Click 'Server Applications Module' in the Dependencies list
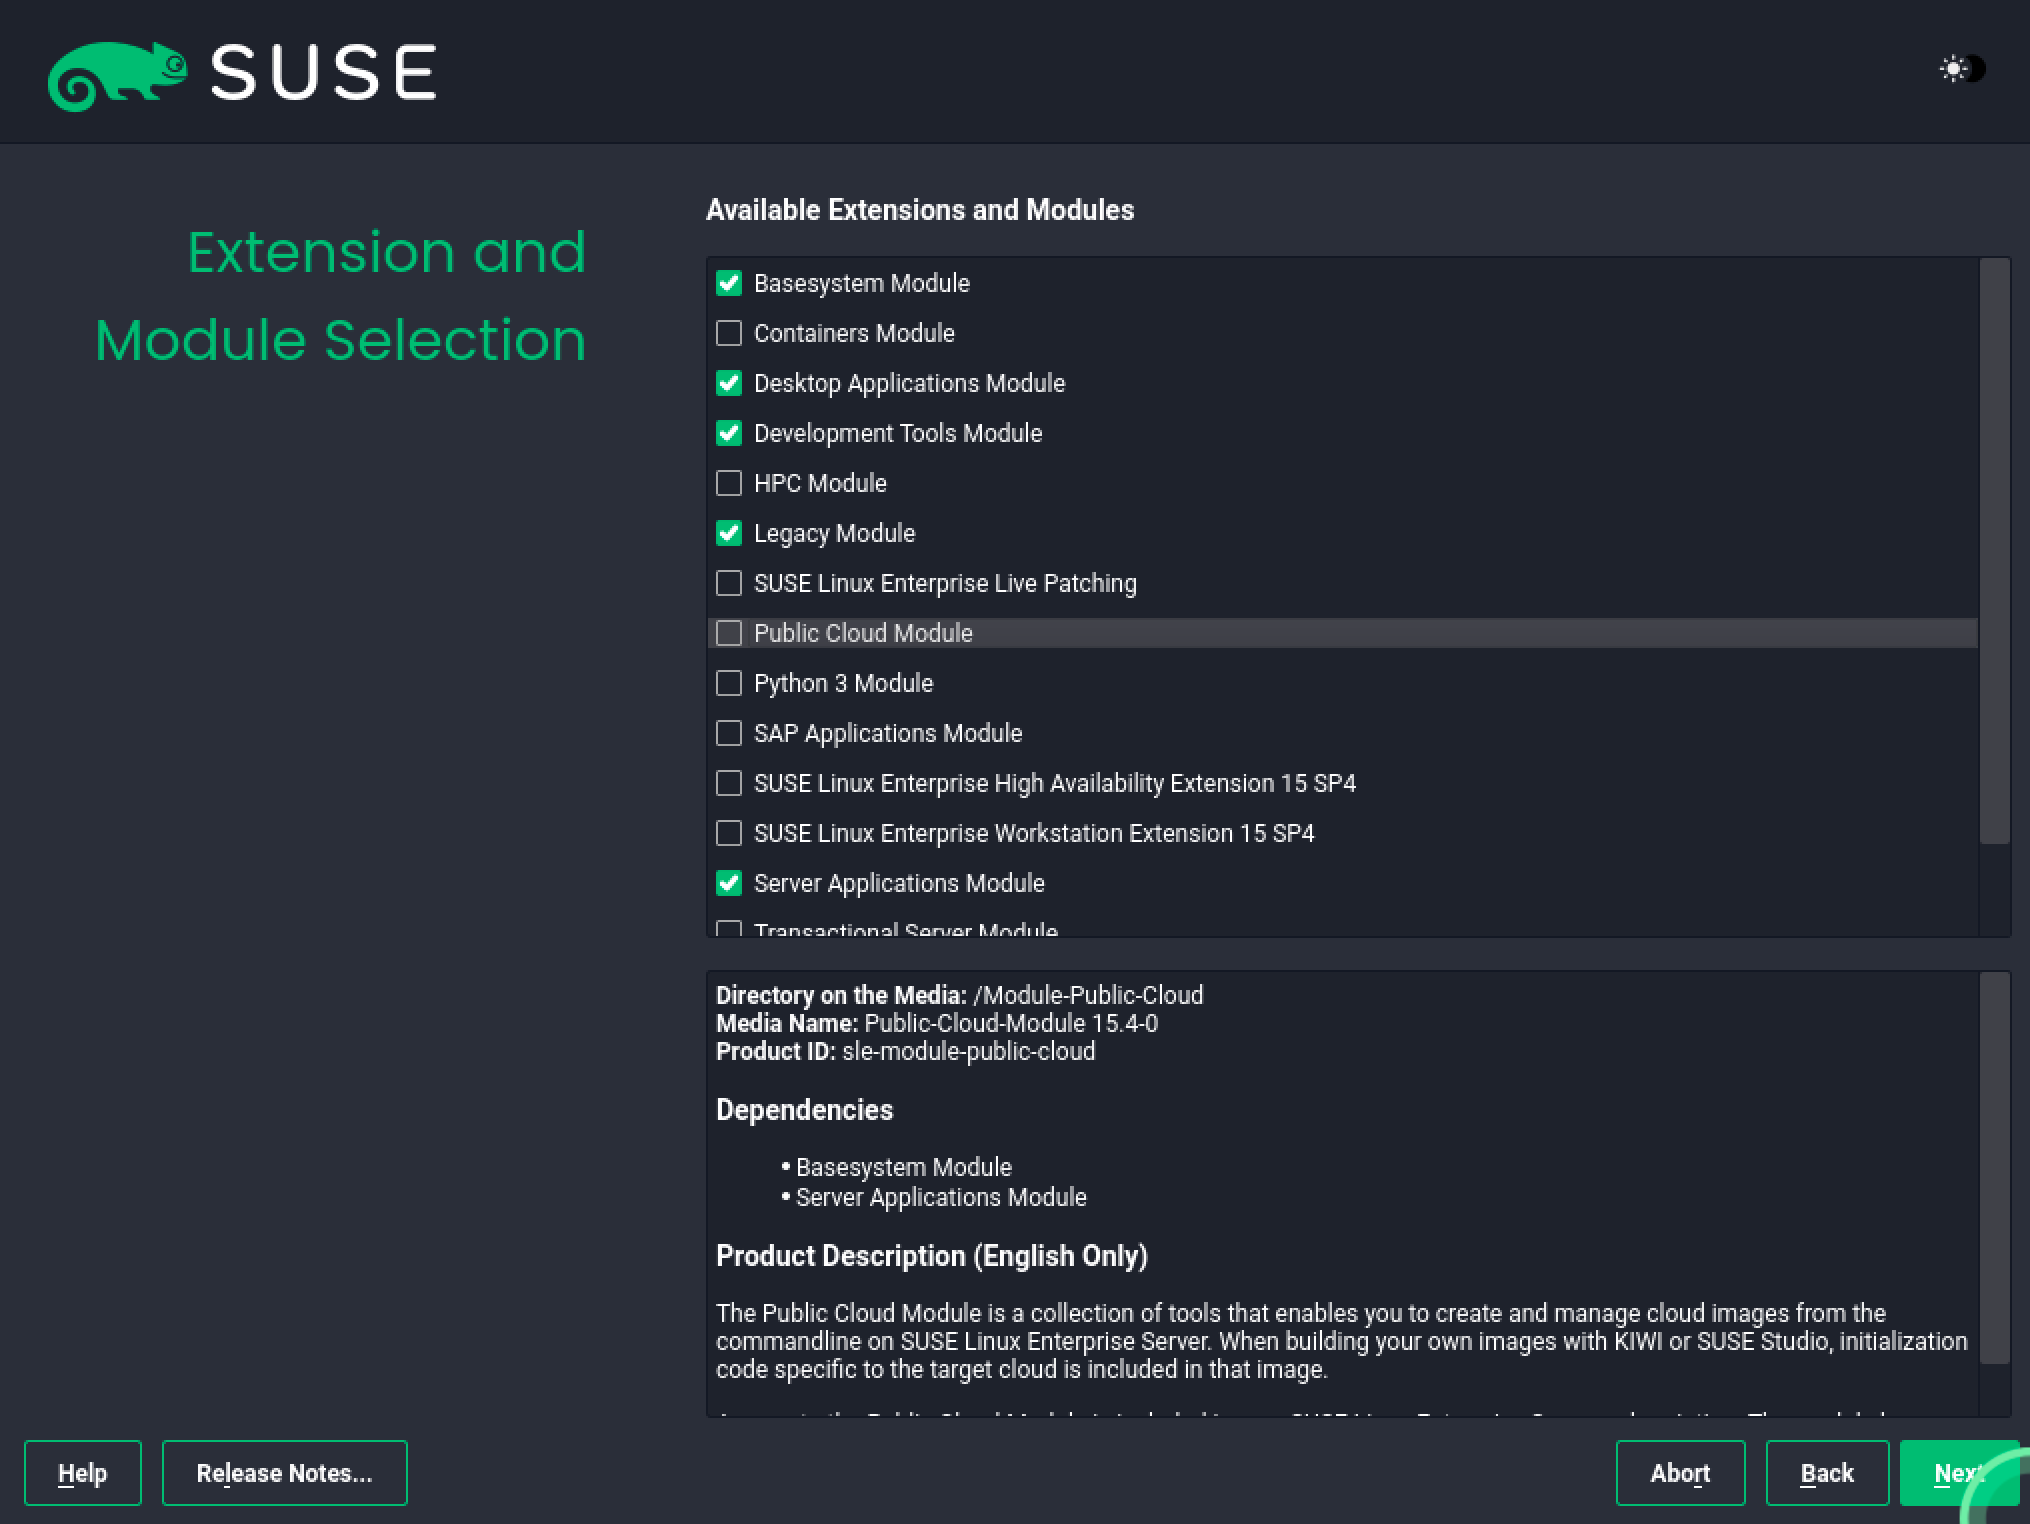Viewport: 2030px width, 1524px height. (941, 1197)
